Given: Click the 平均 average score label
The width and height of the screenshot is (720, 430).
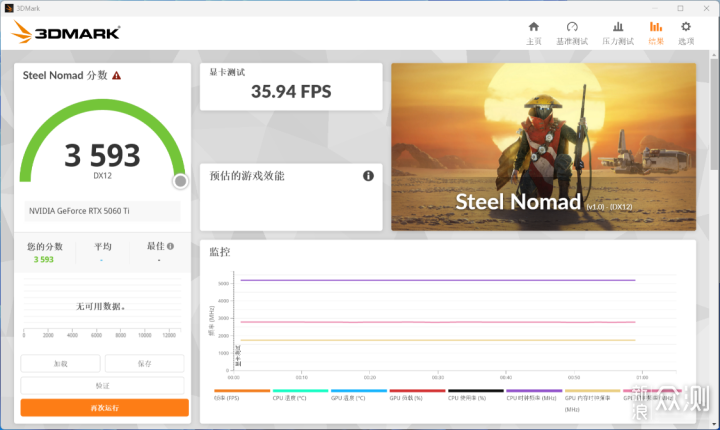Looking at the screenshot, I should pyautogui.click(x=103, y=247).
